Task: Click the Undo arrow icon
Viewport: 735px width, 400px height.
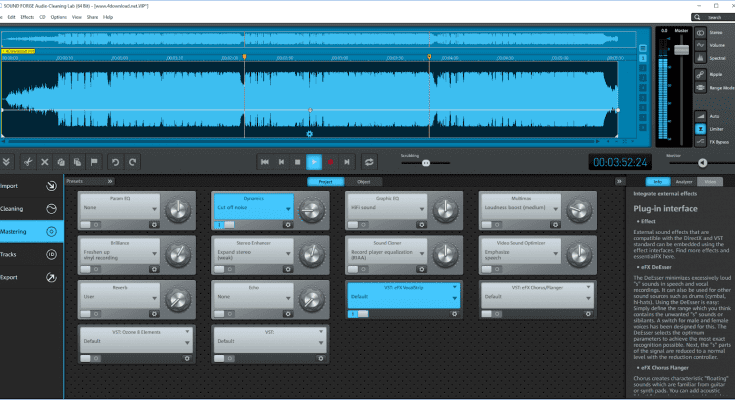Action: [116, 161]
